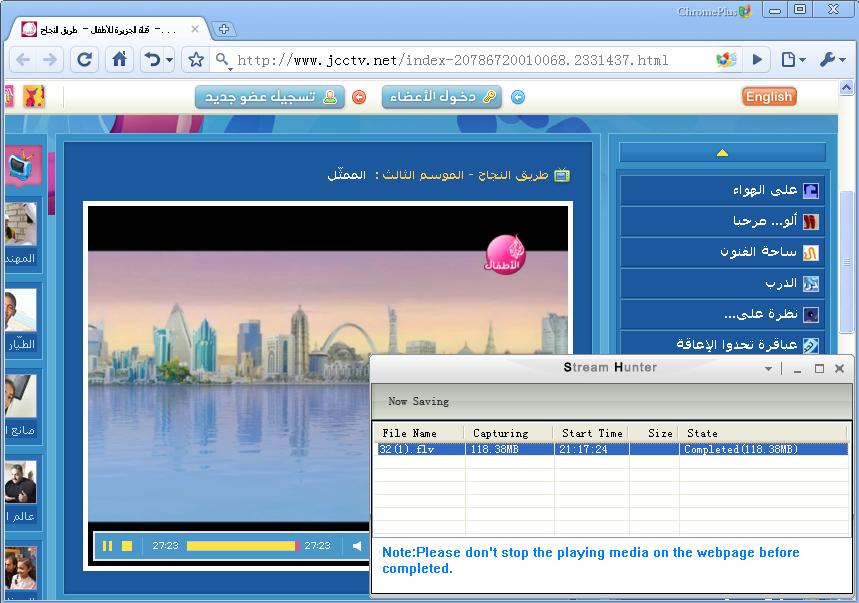This screenshot has width=859, height=603.
Task: Open the Stream Hunter title bar dropdown arrow
Action: click(767, 368)
